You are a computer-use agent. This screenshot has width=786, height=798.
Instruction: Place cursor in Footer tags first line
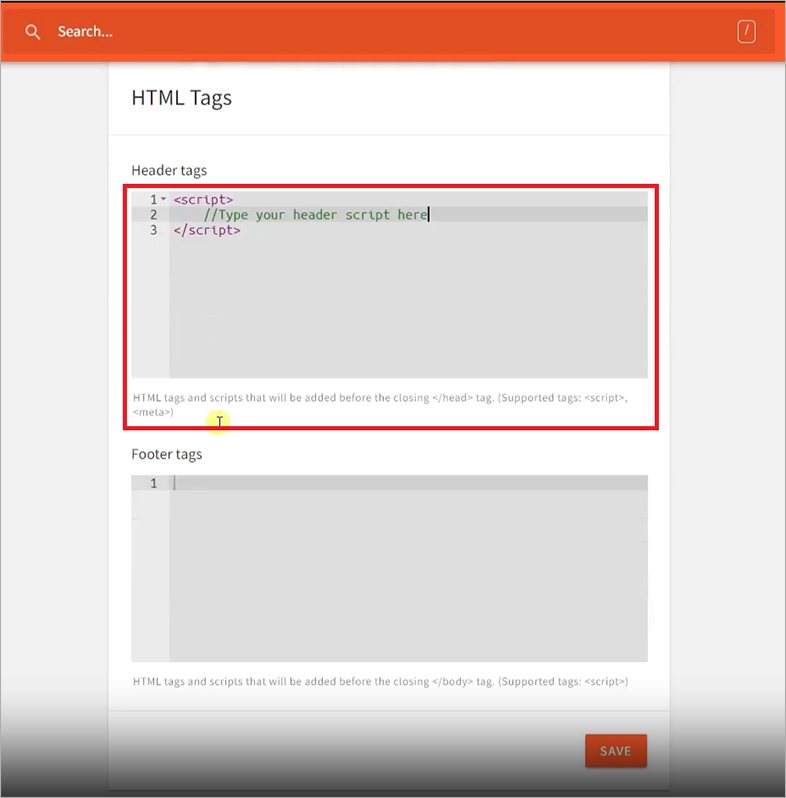pyautogui.click(x=400, y=483)
